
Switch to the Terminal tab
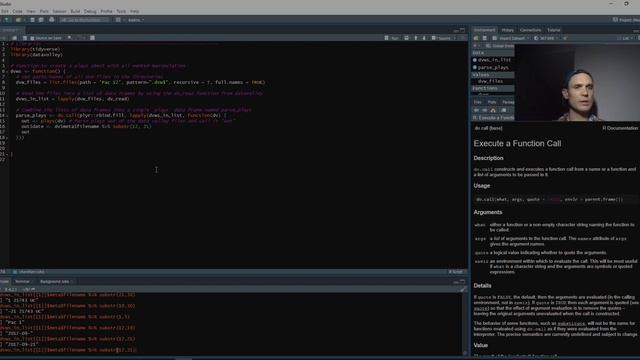point(22,282)
